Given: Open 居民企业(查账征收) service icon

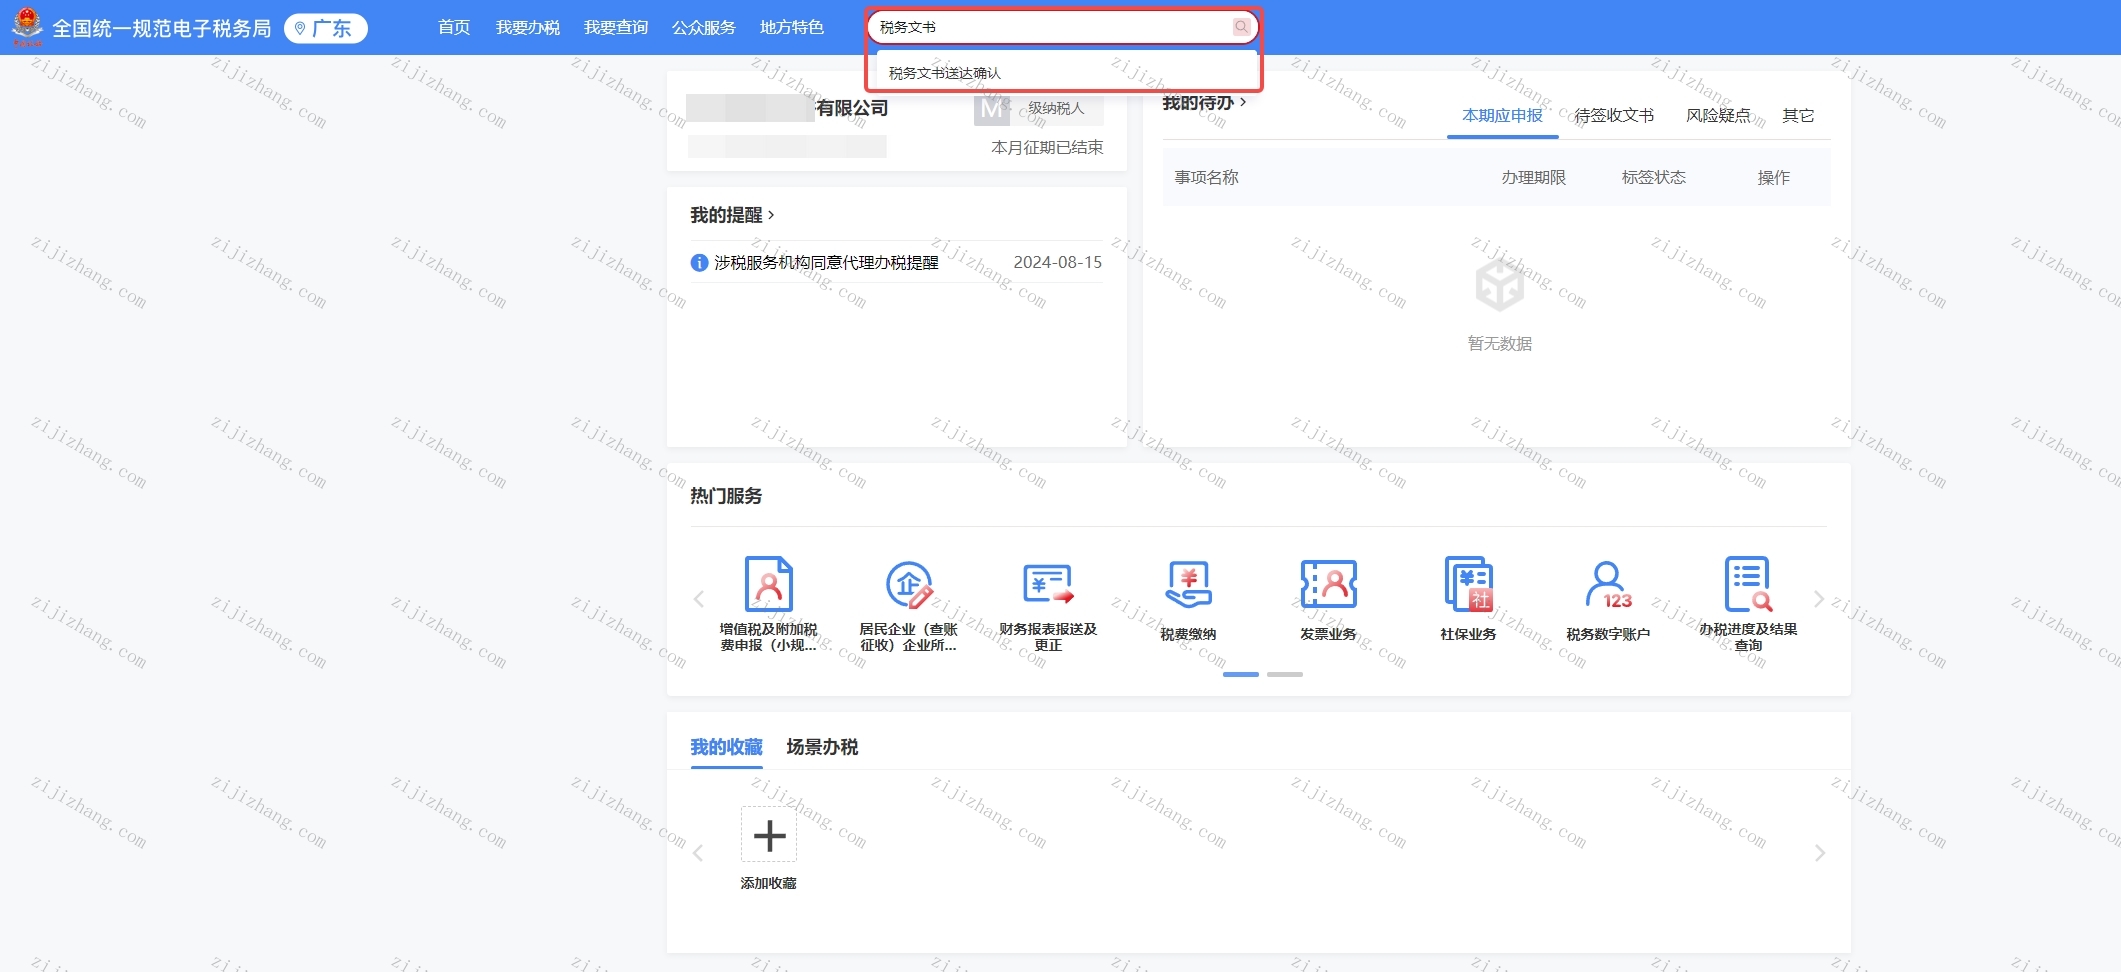Looking at the screenshot, I should tap(908, 584).
